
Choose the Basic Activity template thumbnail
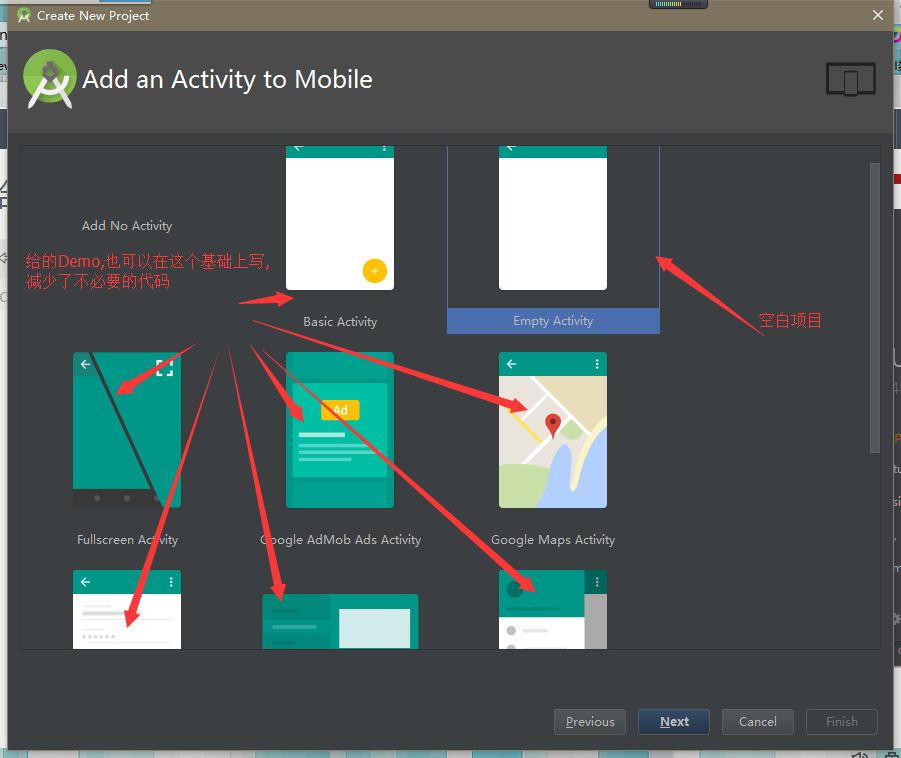[x=340, y=218]
